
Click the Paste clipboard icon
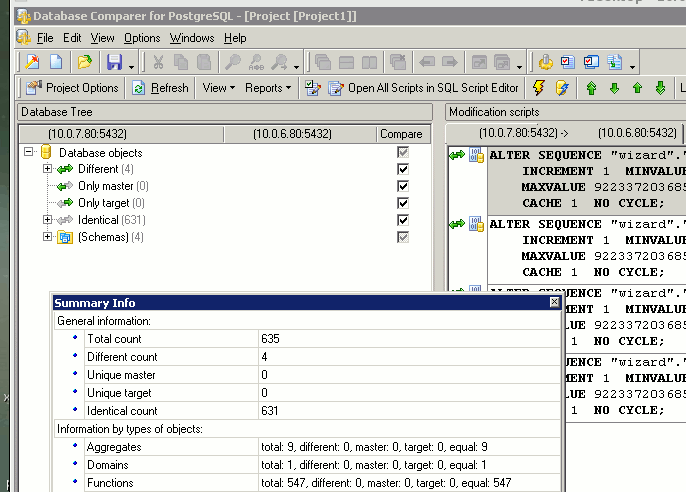(x=204, y=62)
